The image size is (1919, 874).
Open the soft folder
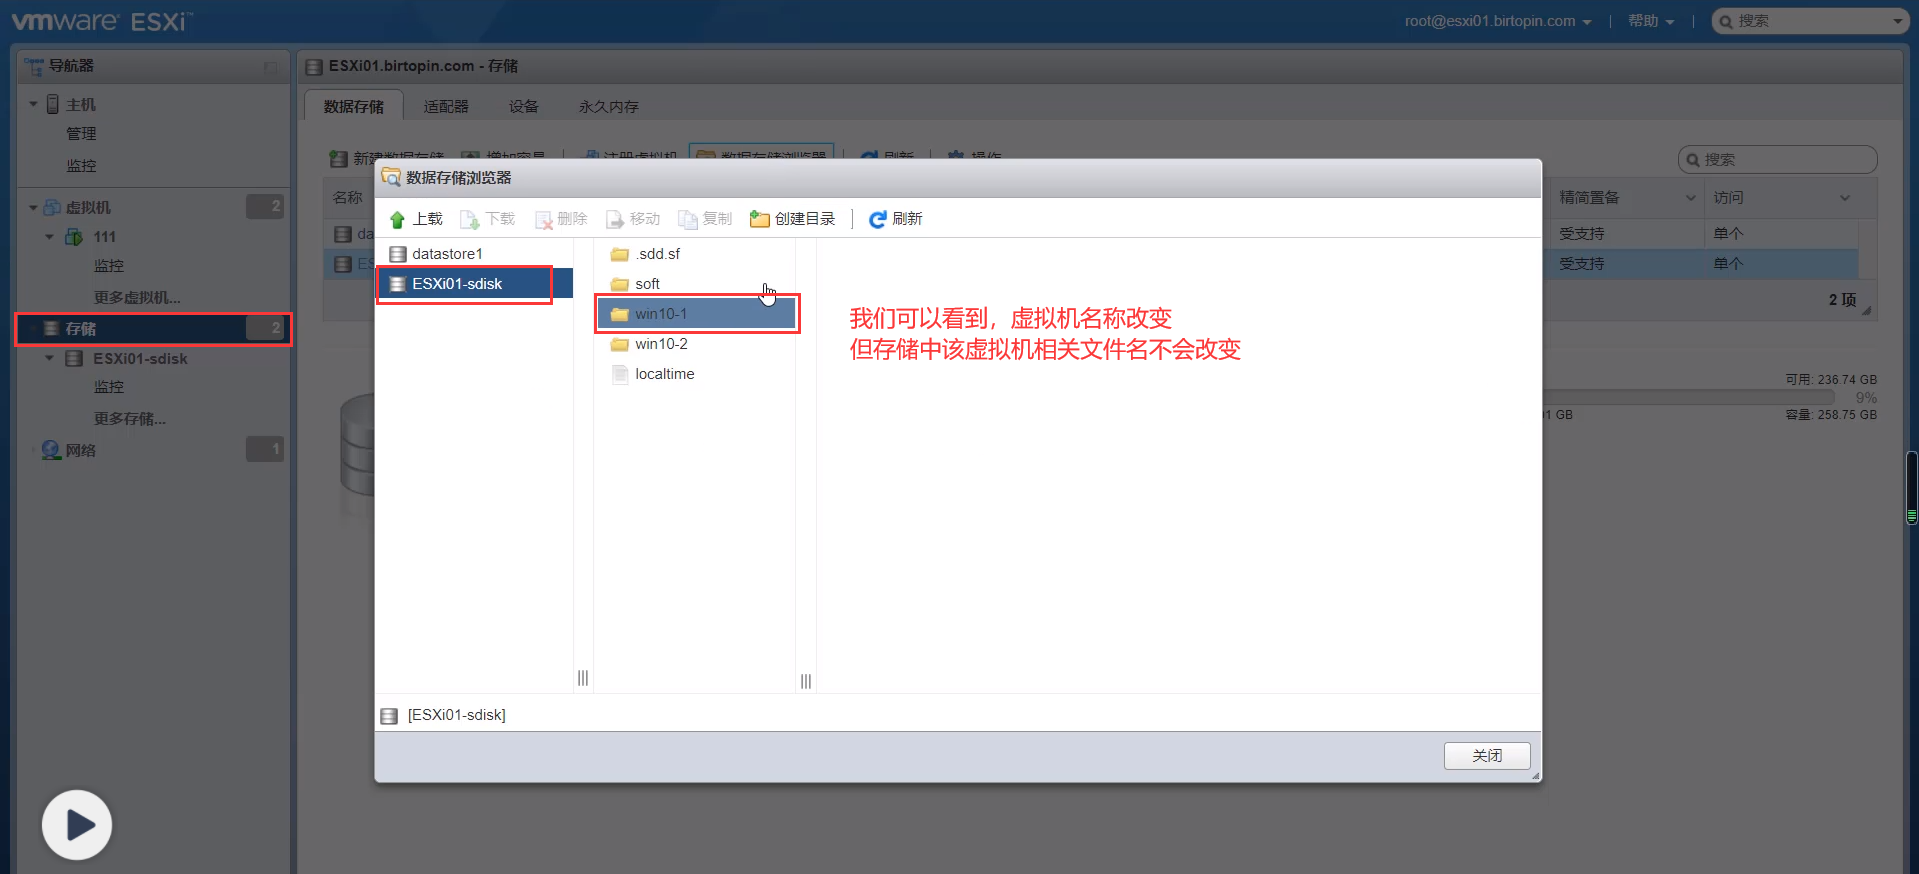click(695, 284)
